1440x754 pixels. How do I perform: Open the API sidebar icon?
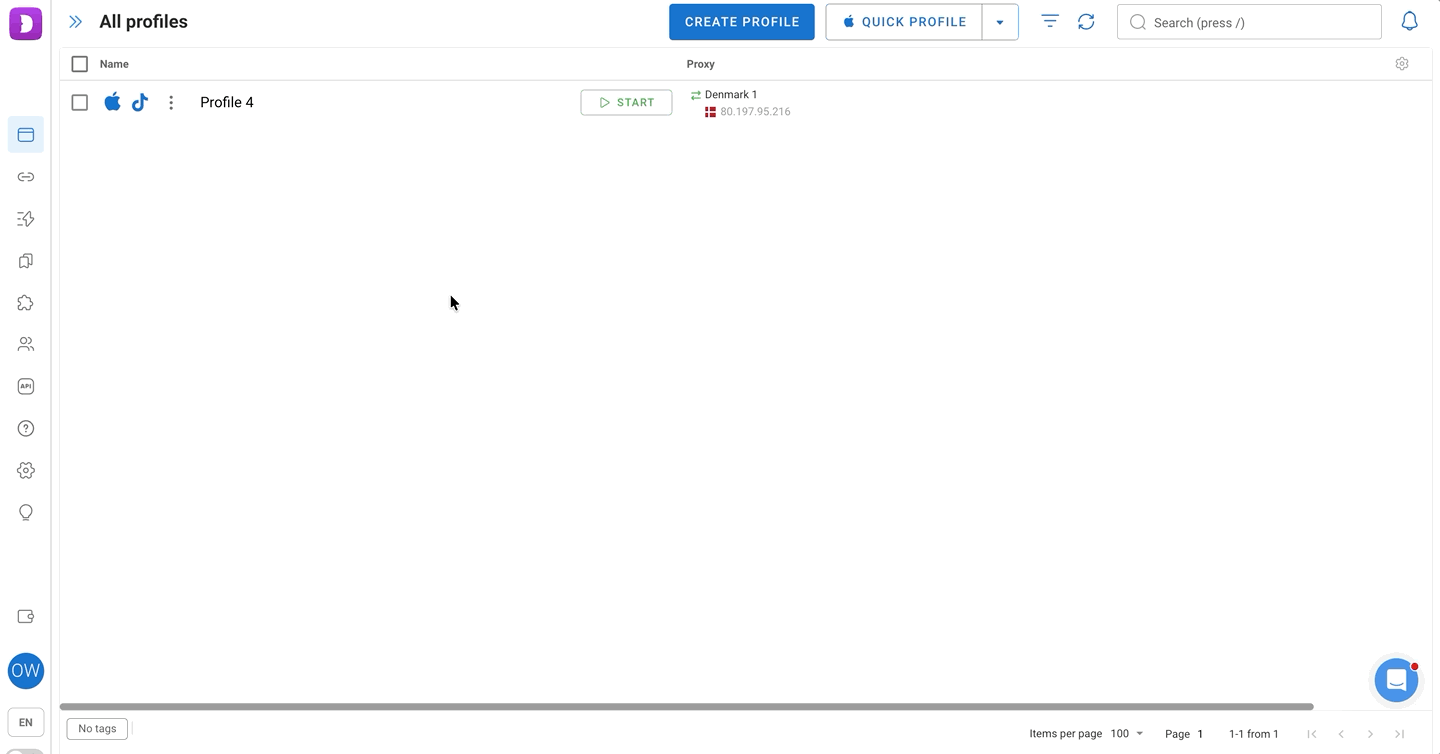tap(26, 386)
